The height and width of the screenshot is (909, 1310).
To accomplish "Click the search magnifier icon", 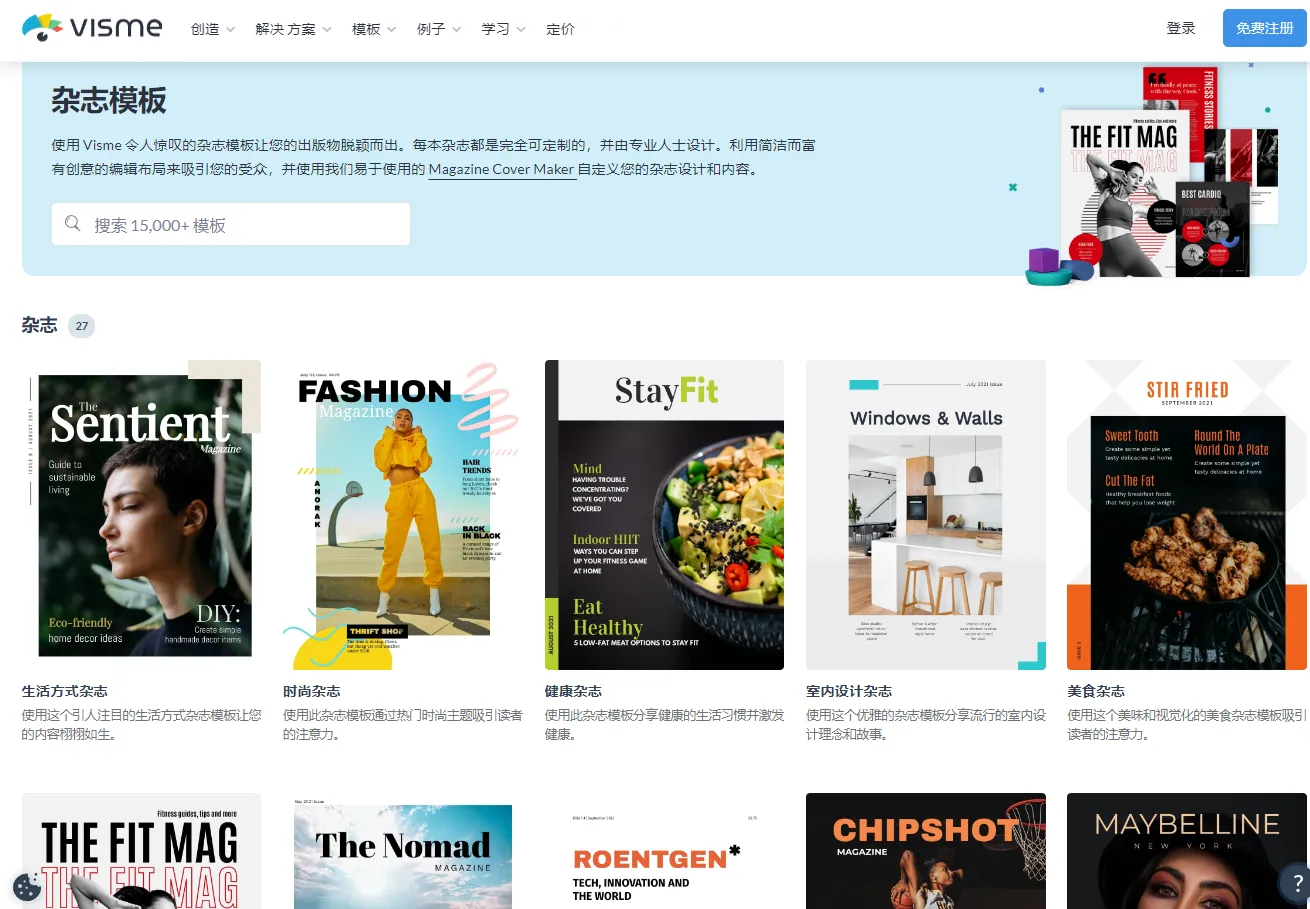I will (72, 224).
